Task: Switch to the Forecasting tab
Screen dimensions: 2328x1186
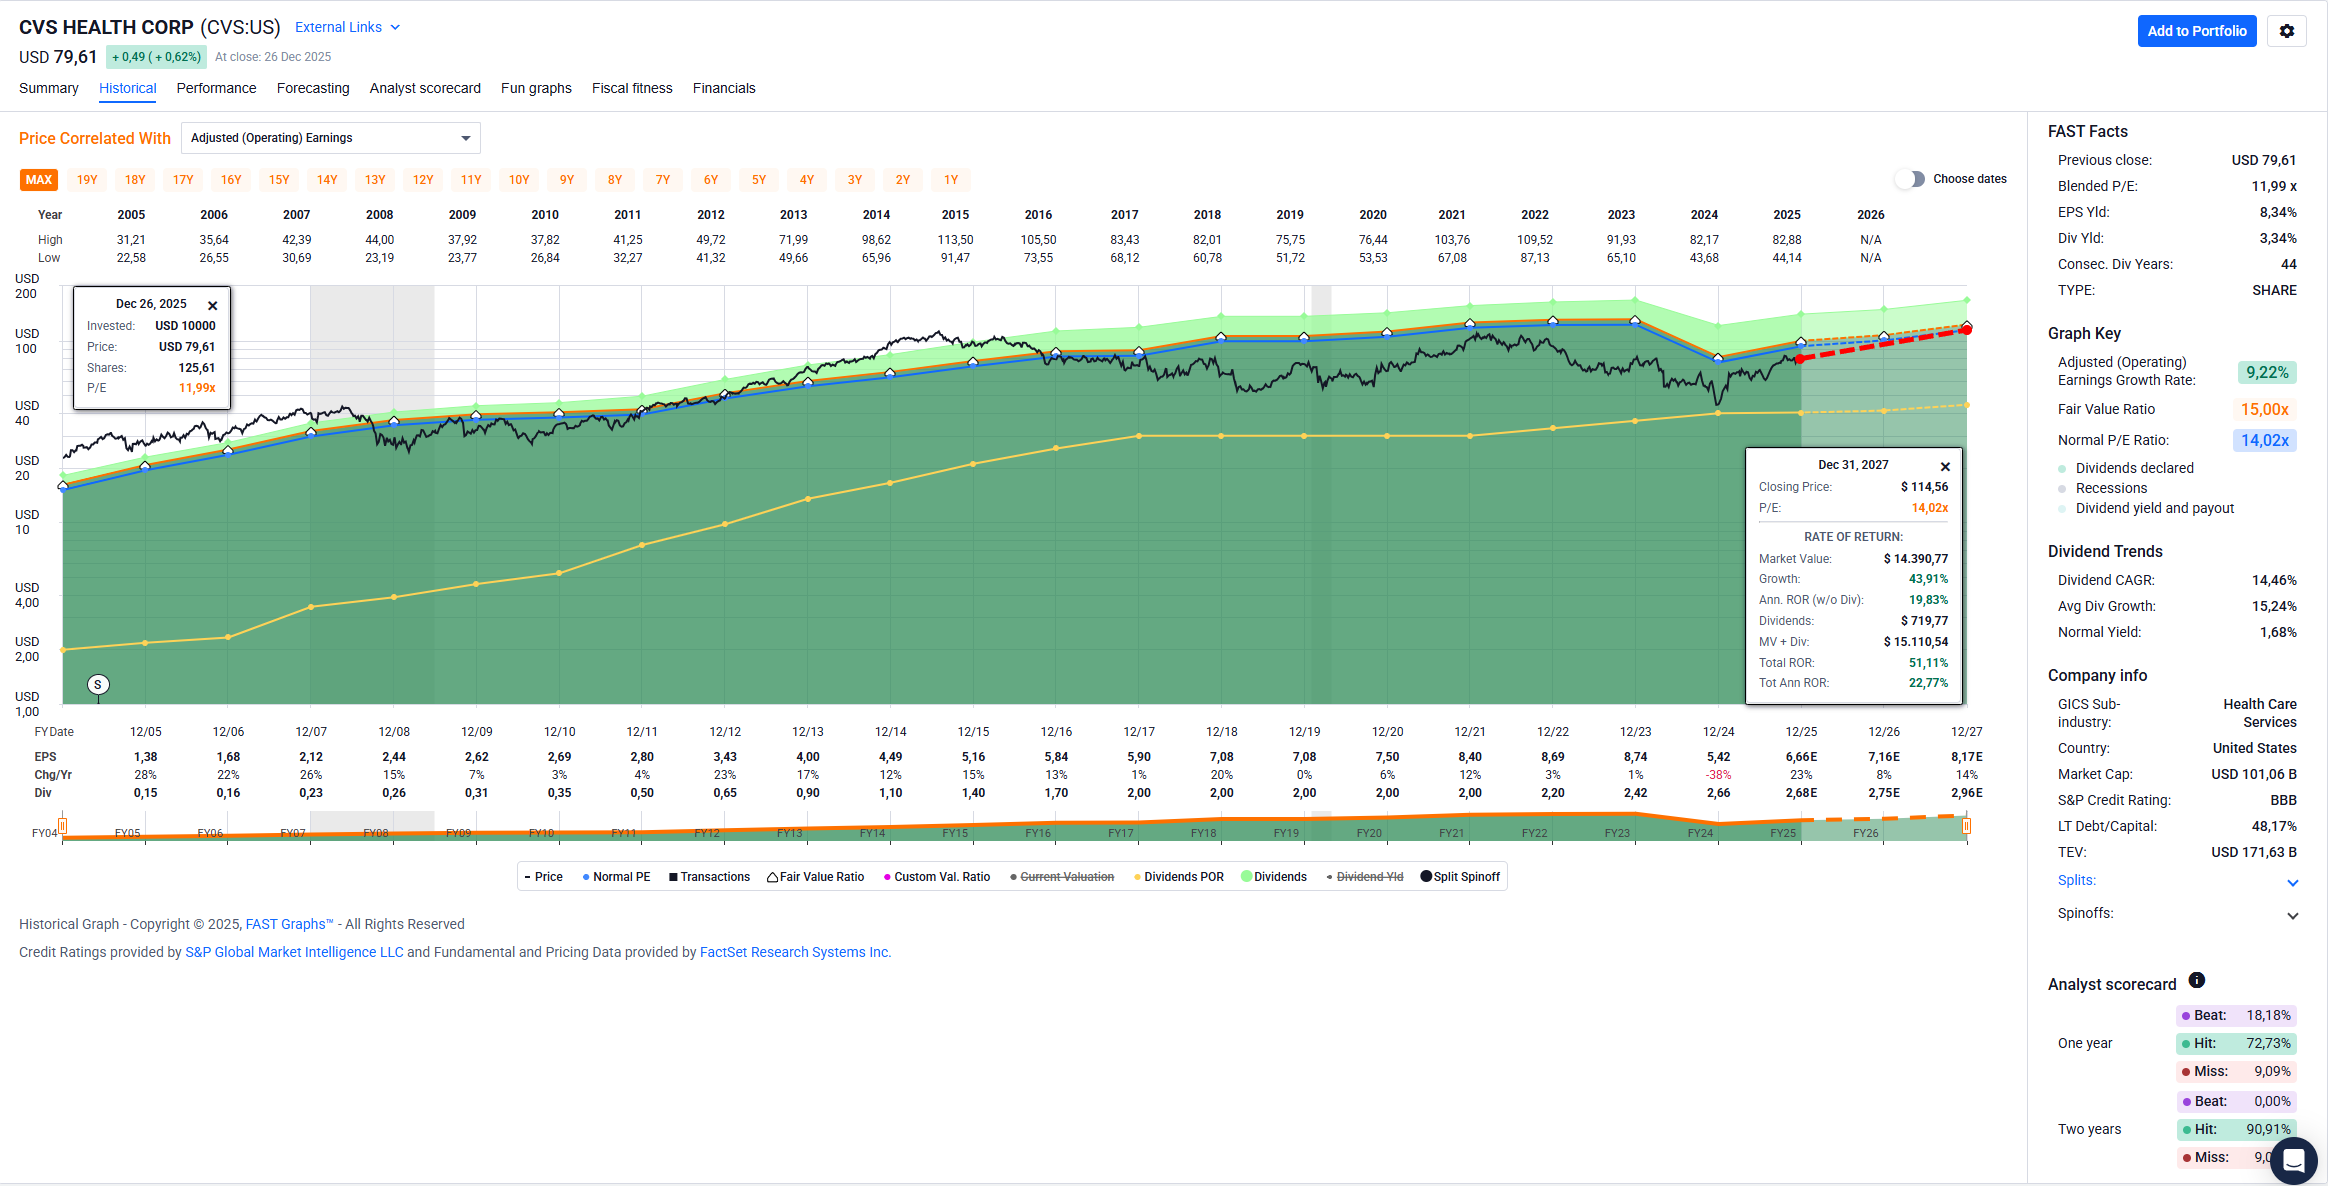Action: [313, 88]
